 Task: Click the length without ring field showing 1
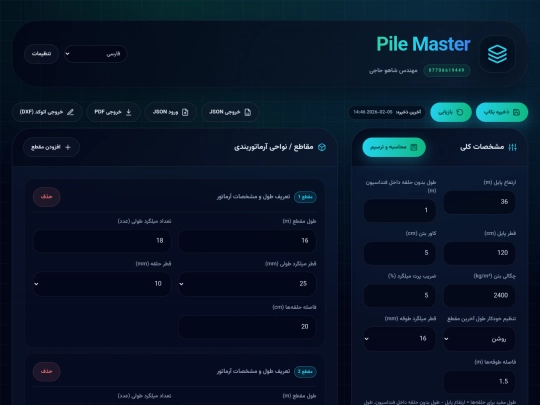(400, 210)
